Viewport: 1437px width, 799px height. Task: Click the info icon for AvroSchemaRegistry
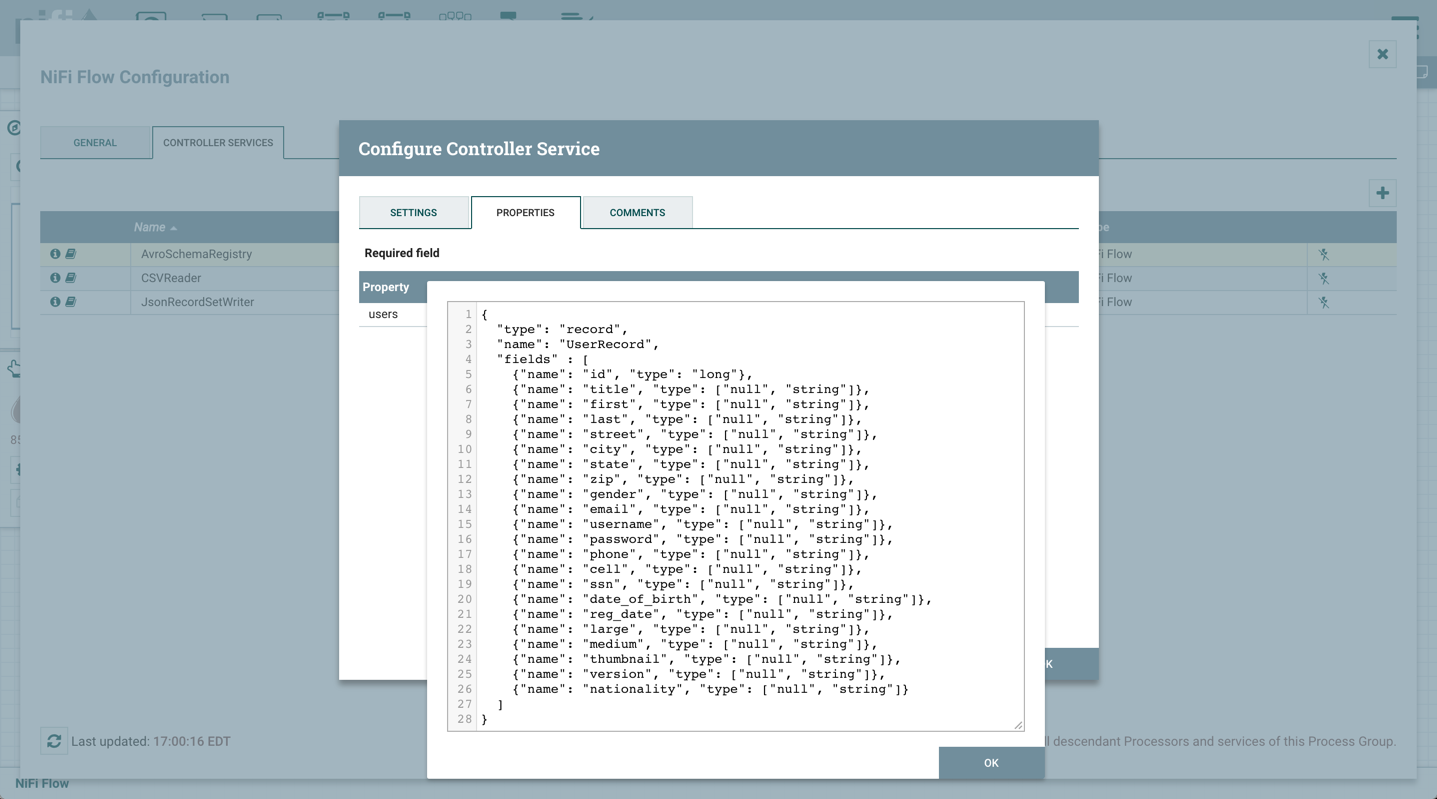[55, 254]
